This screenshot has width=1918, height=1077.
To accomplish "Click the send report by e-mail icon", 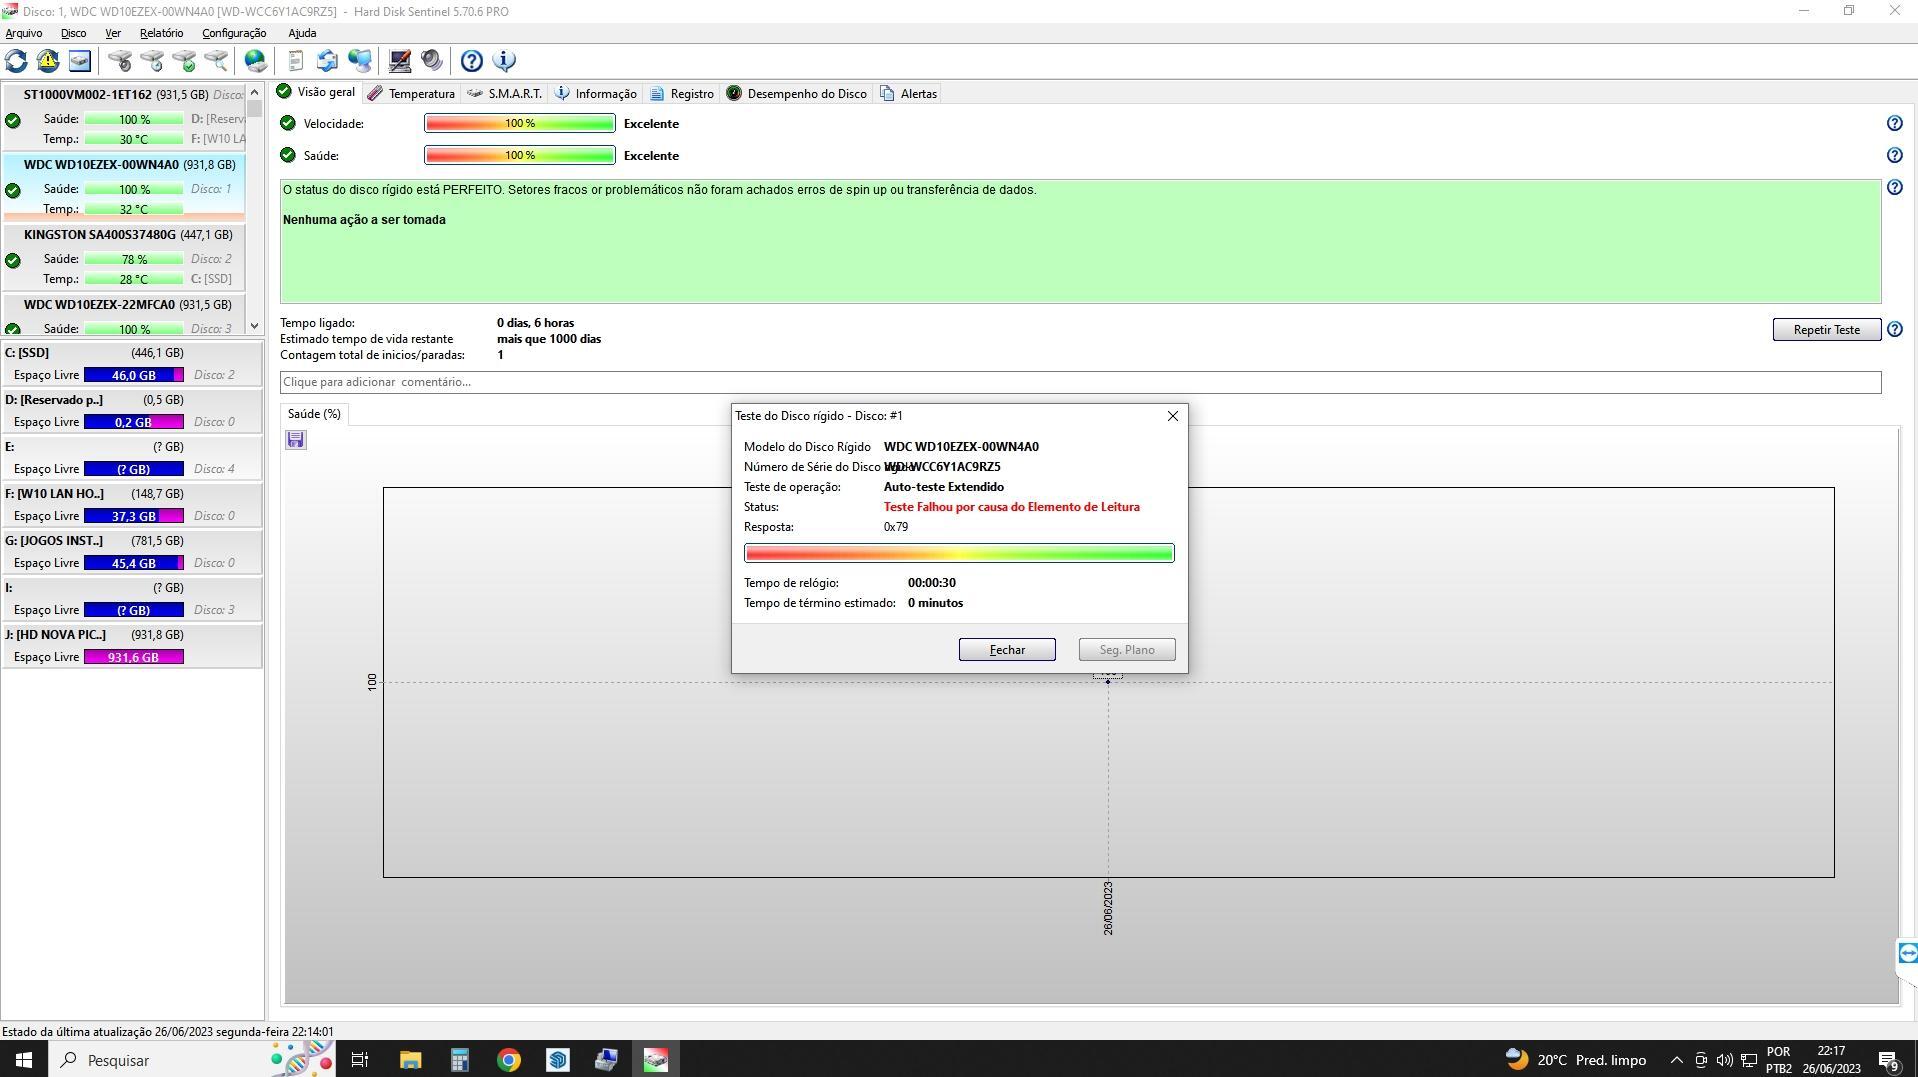I will (327, 61).
